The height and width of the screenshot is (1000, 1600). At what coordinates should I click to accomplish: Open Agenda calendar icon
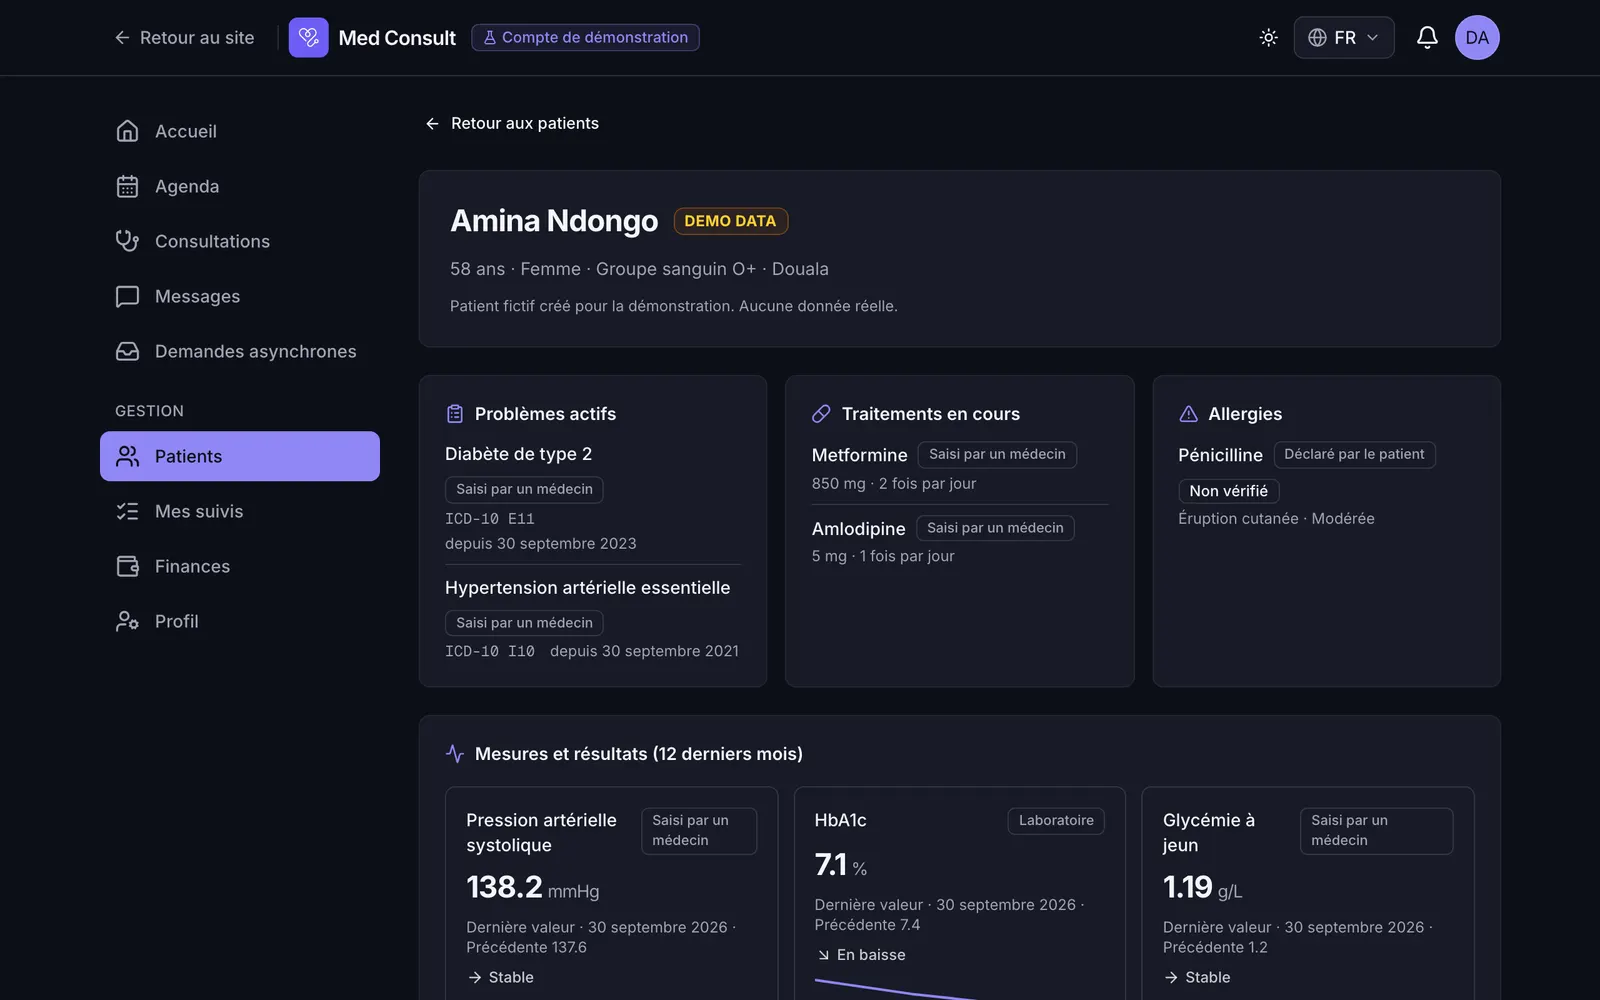127,186
